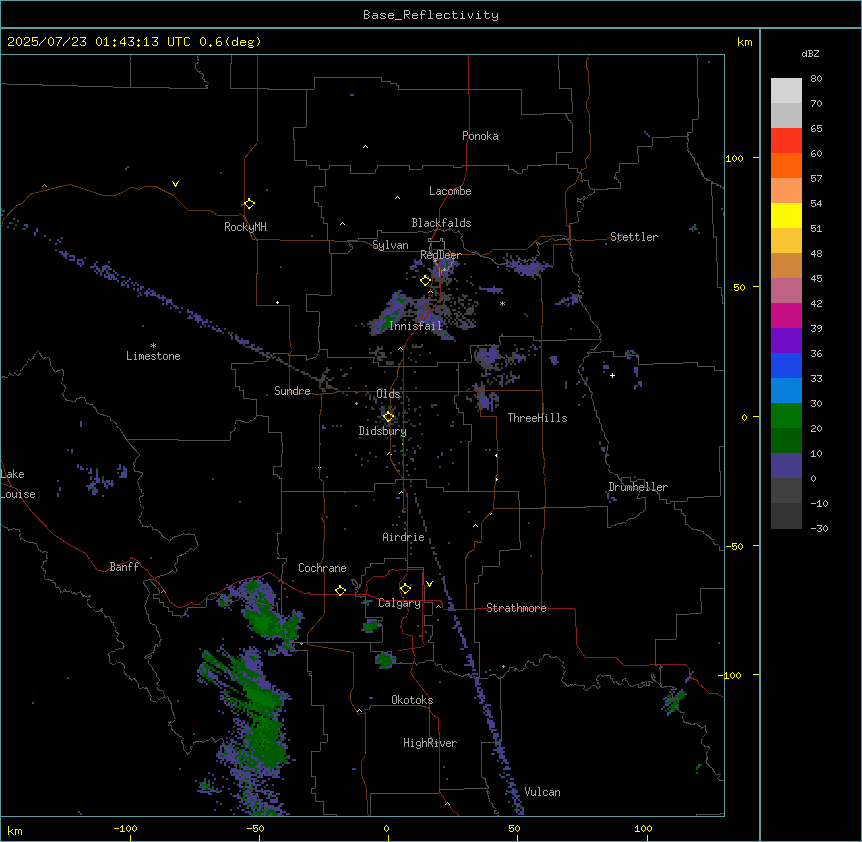The width and height of the screenshot is (862, 842).
Task: Click the 2025/07/23 01:43:13 UTC timestamp
Action: [98, 42]
